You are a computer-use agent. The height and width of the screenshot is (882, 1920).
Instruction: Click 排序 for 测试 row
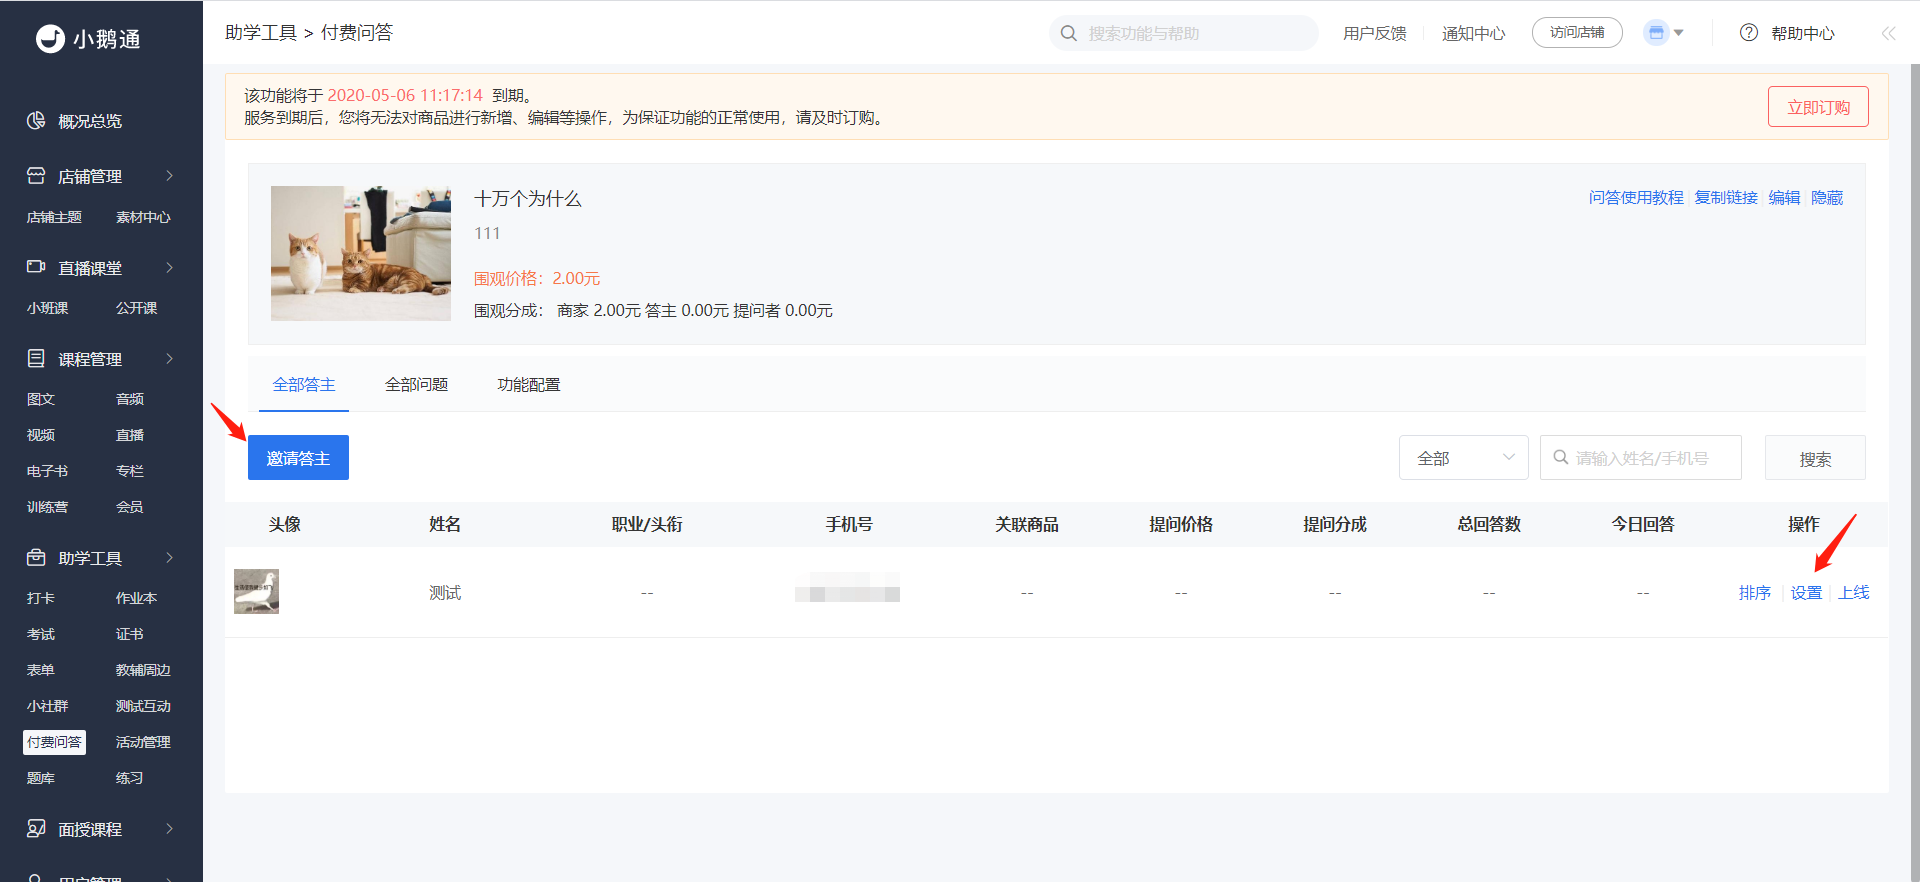coord(1755,593)
